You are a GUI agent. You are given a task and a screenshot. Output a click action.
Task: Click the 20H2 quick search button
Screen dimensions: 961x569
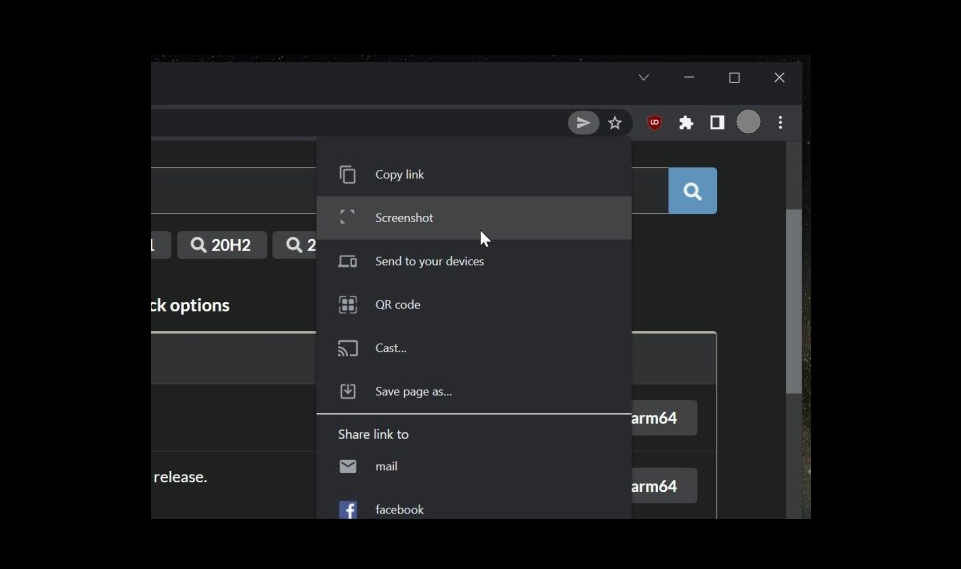point(221,245)
